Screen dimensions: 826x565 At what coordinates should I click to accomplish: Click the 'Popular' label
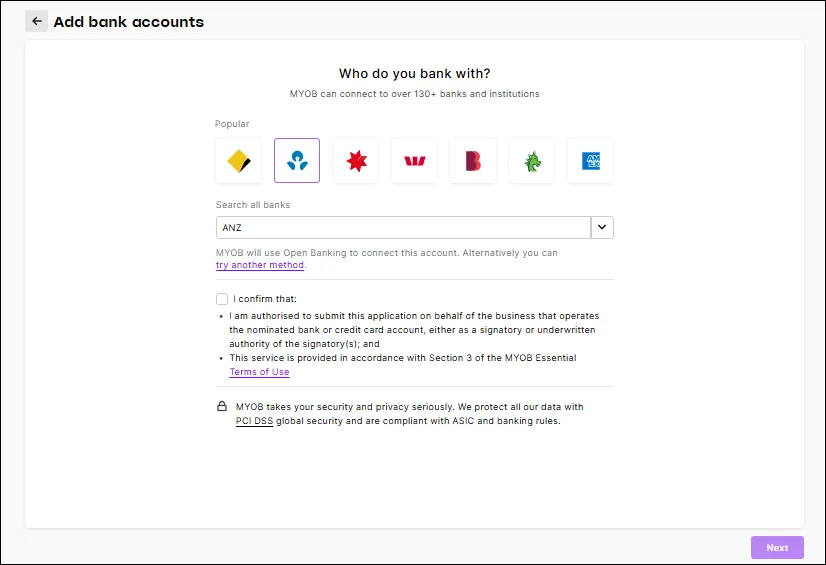click(232, 124)
